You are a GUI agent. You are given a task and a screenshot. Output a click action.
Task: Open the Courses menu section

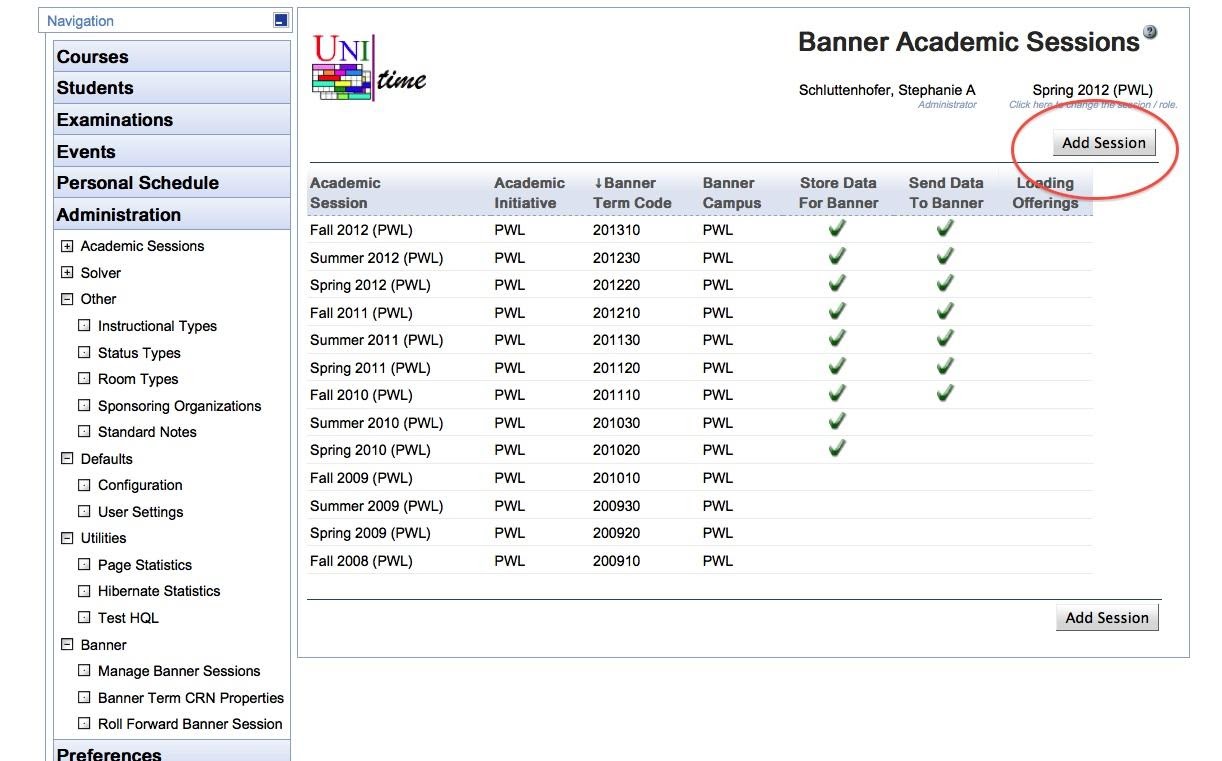tap(172, 57)
